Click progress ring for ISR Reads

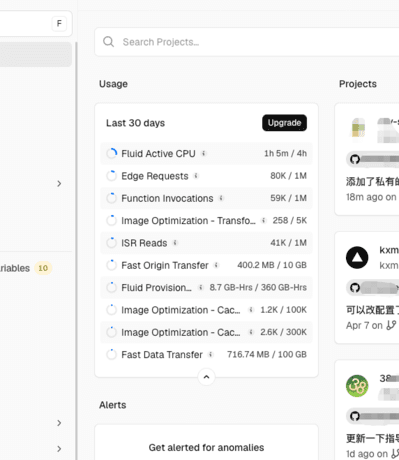(x=112, y=243)
